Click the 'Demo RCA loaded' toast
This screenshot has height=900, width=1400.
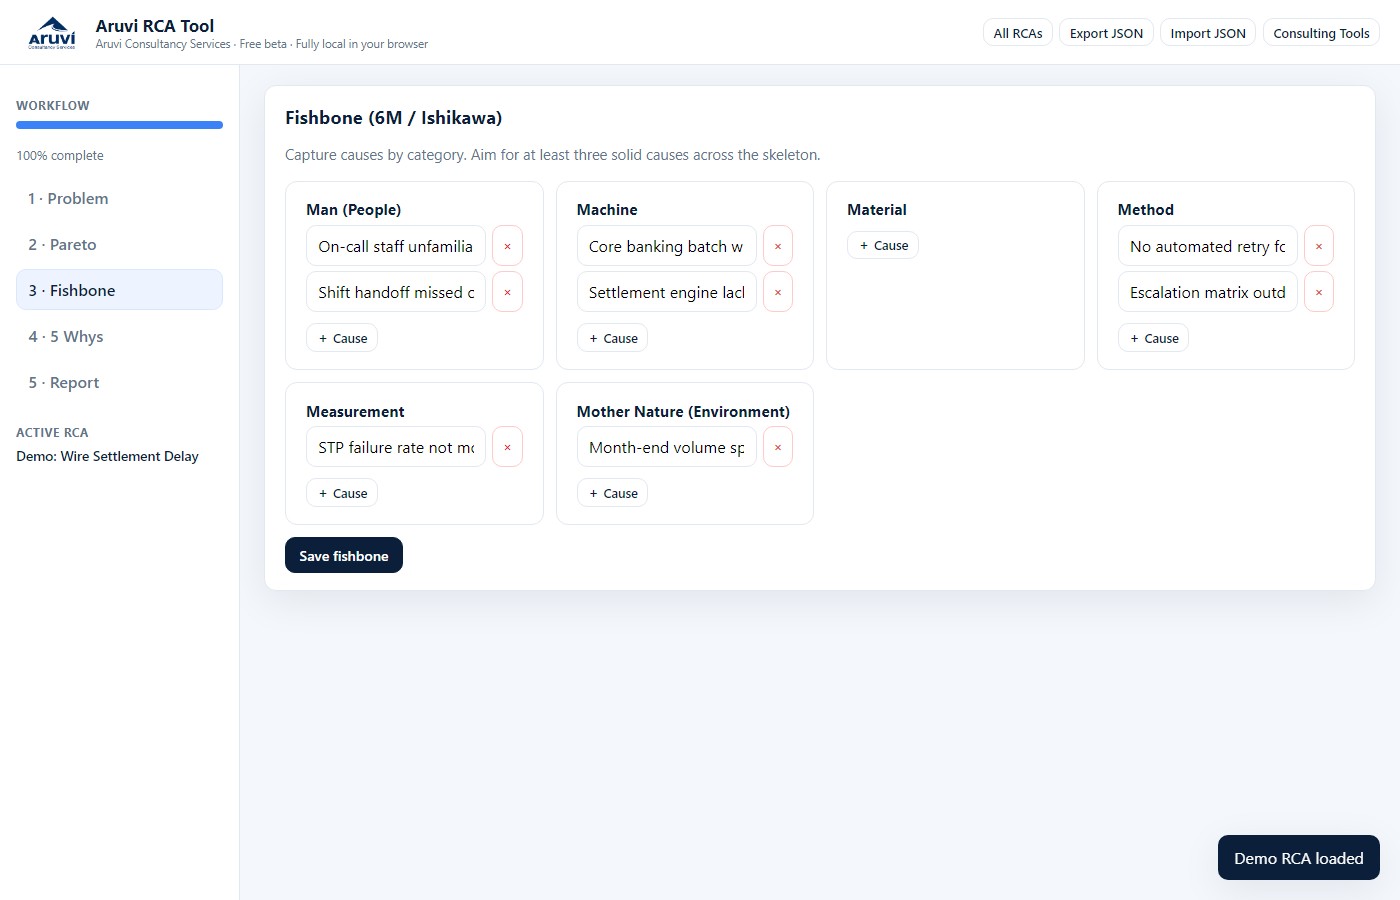[1298, 858]
